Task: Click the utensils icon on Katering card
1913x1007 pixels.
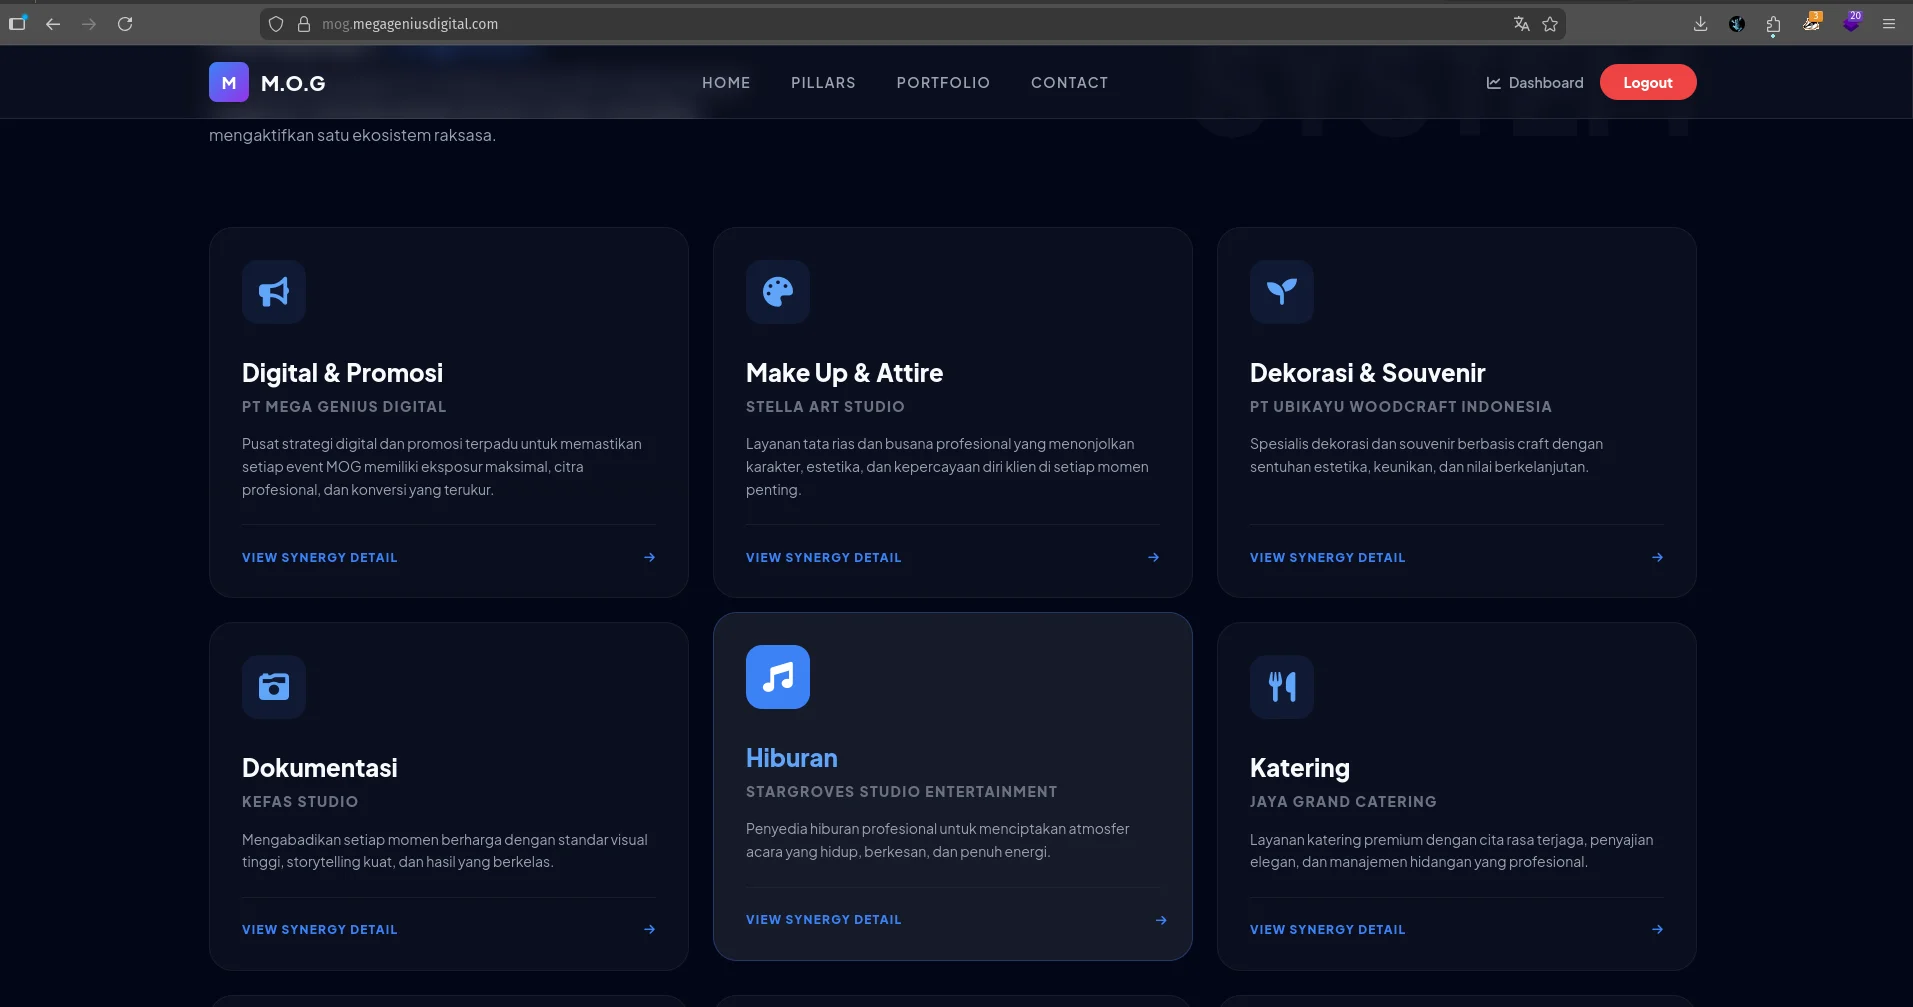Action: pos(1281,687)
